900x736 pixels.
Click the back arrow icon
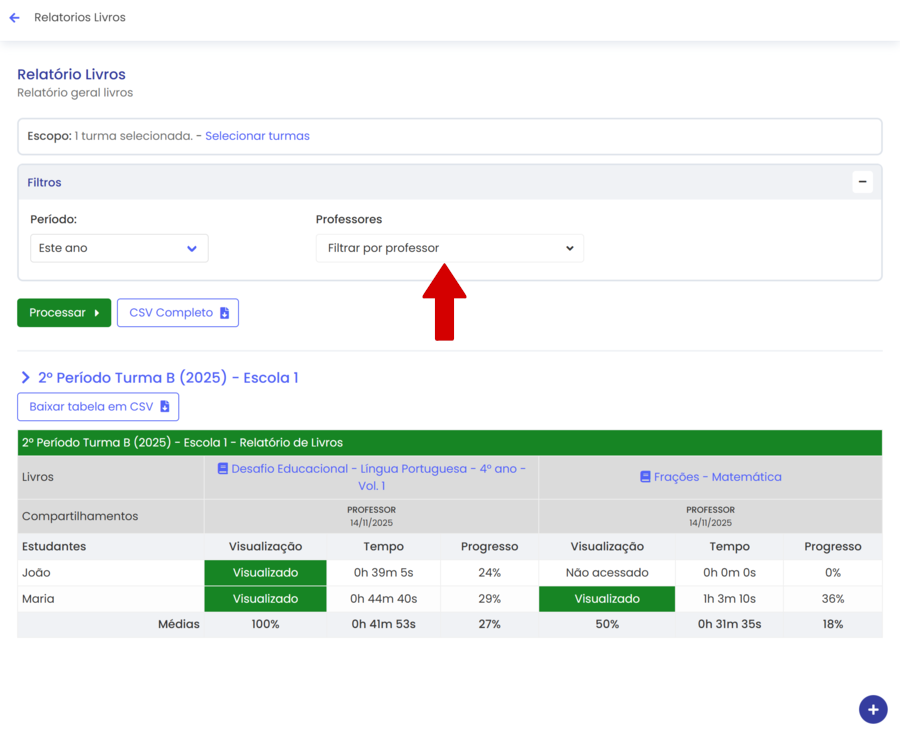click(x=14, y=18)
